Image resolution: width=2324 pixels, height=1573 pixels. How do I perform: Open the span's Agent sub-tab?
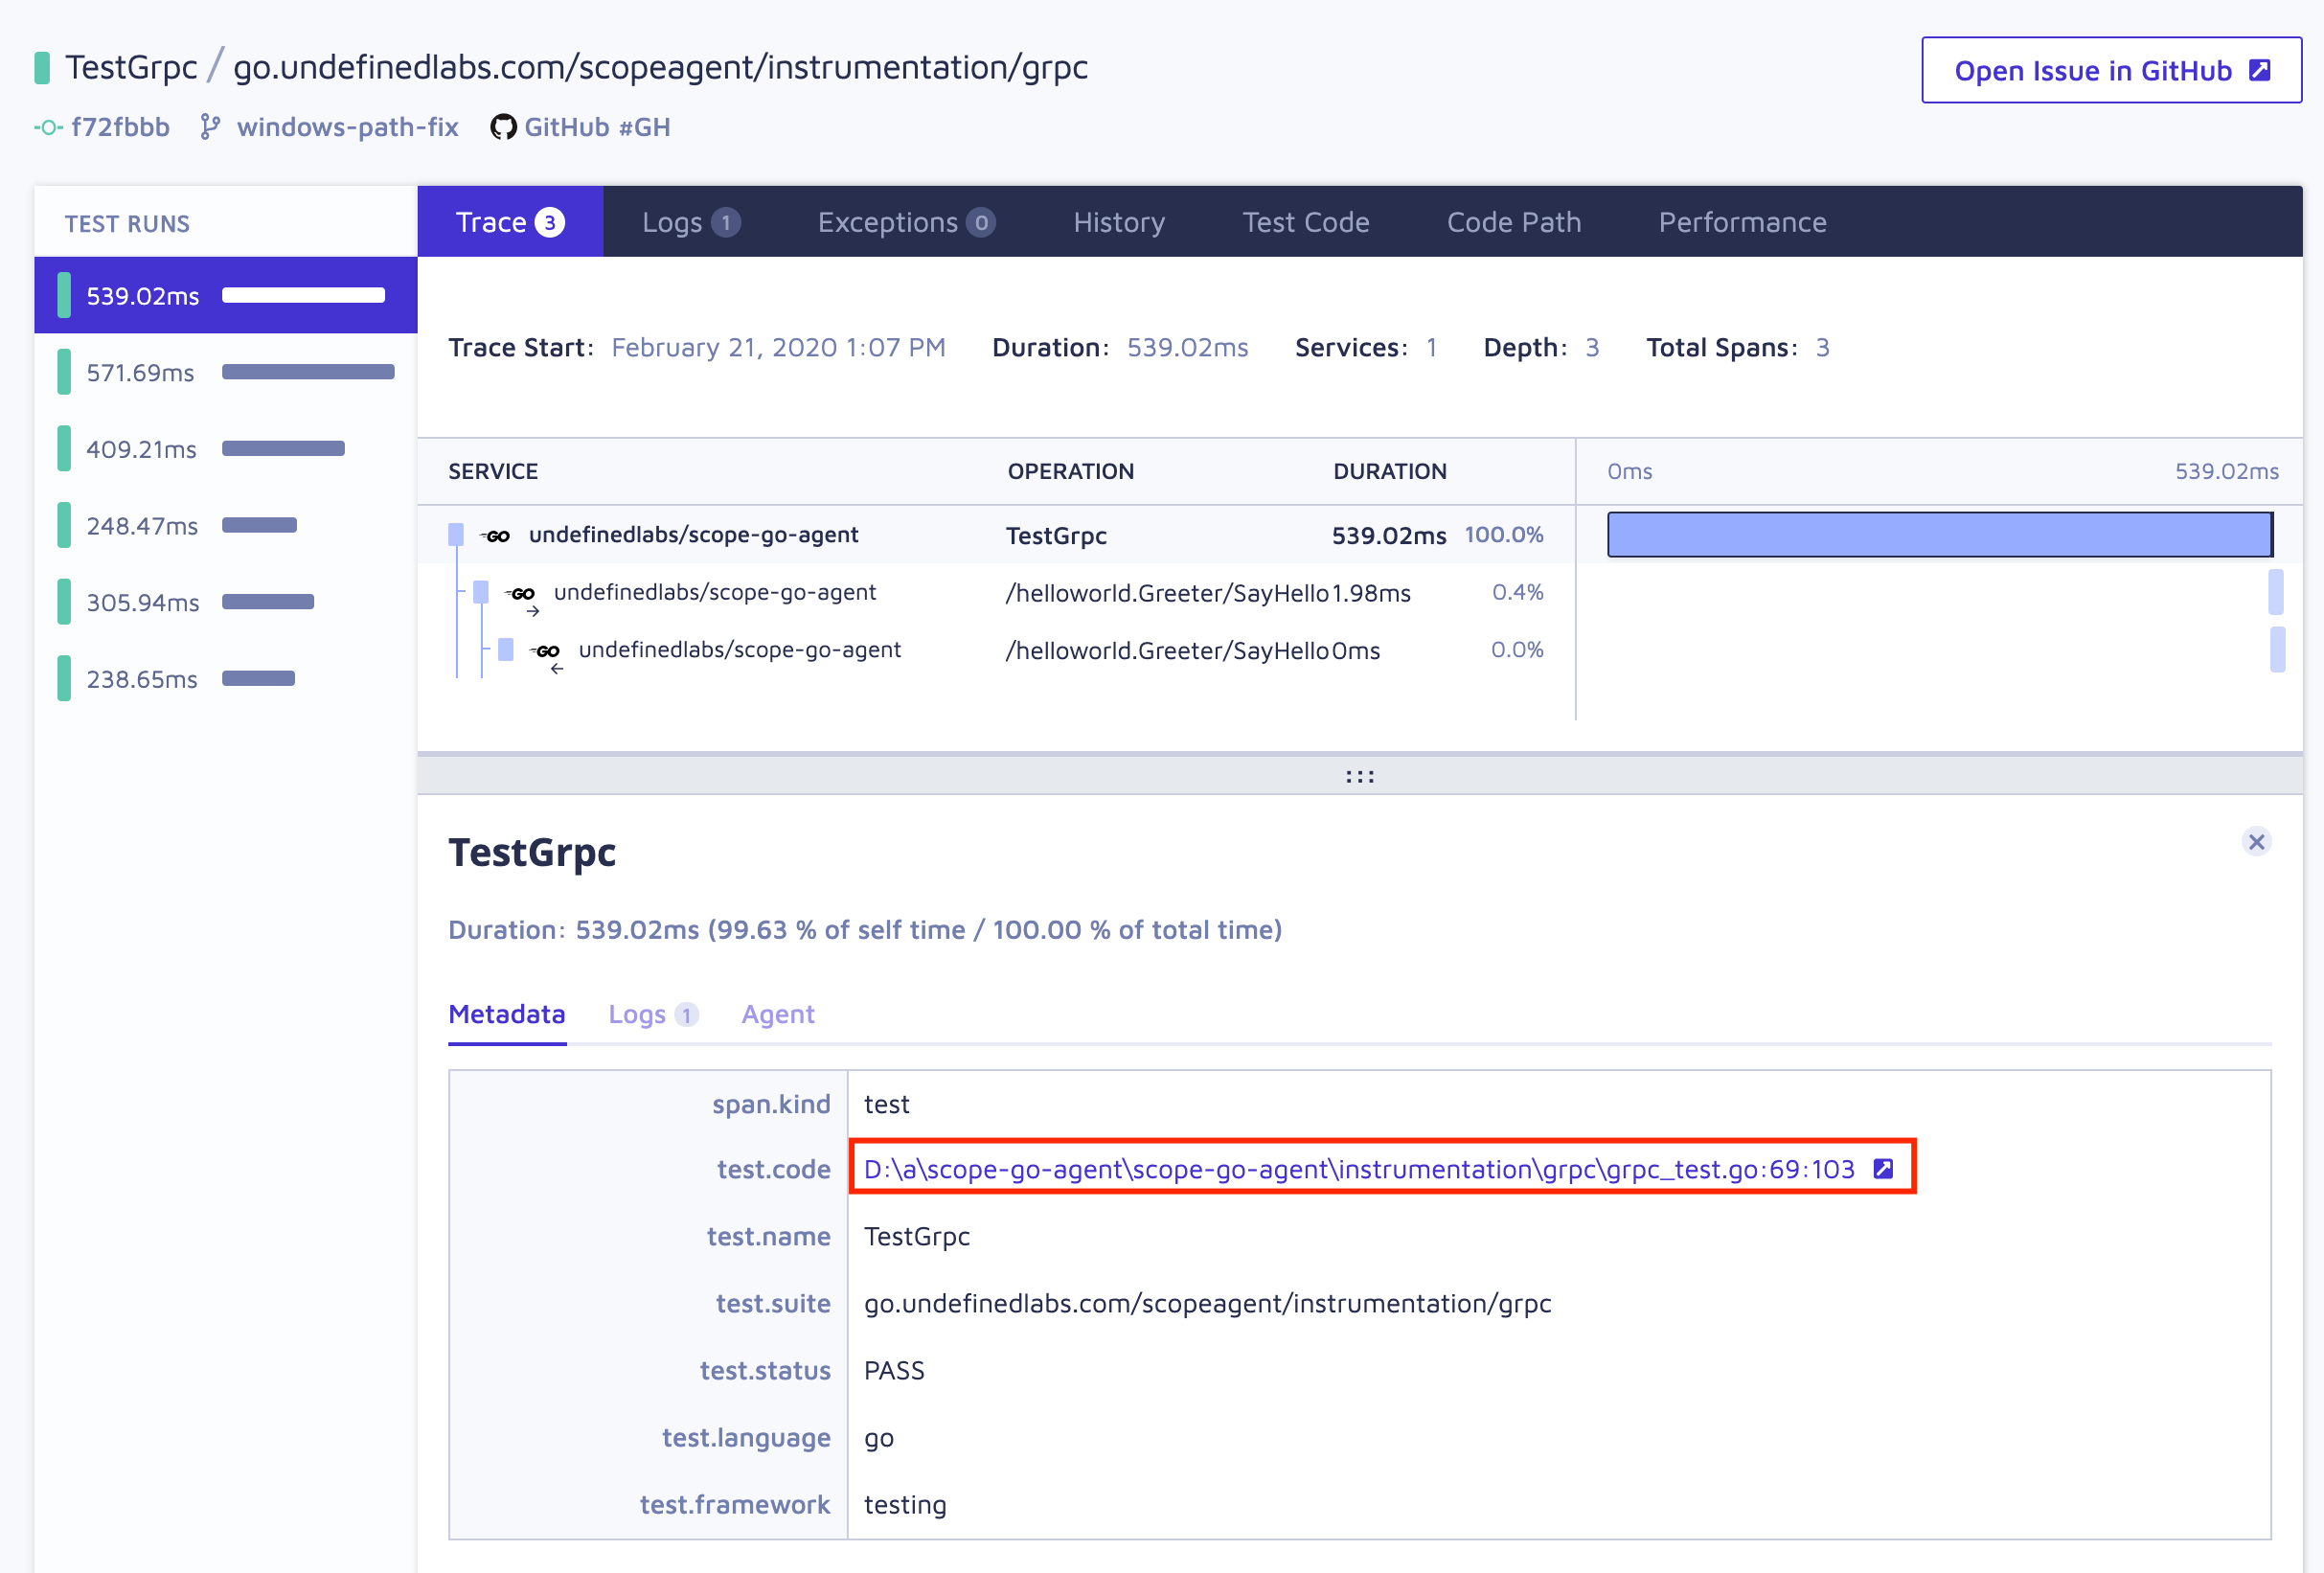777,1014
